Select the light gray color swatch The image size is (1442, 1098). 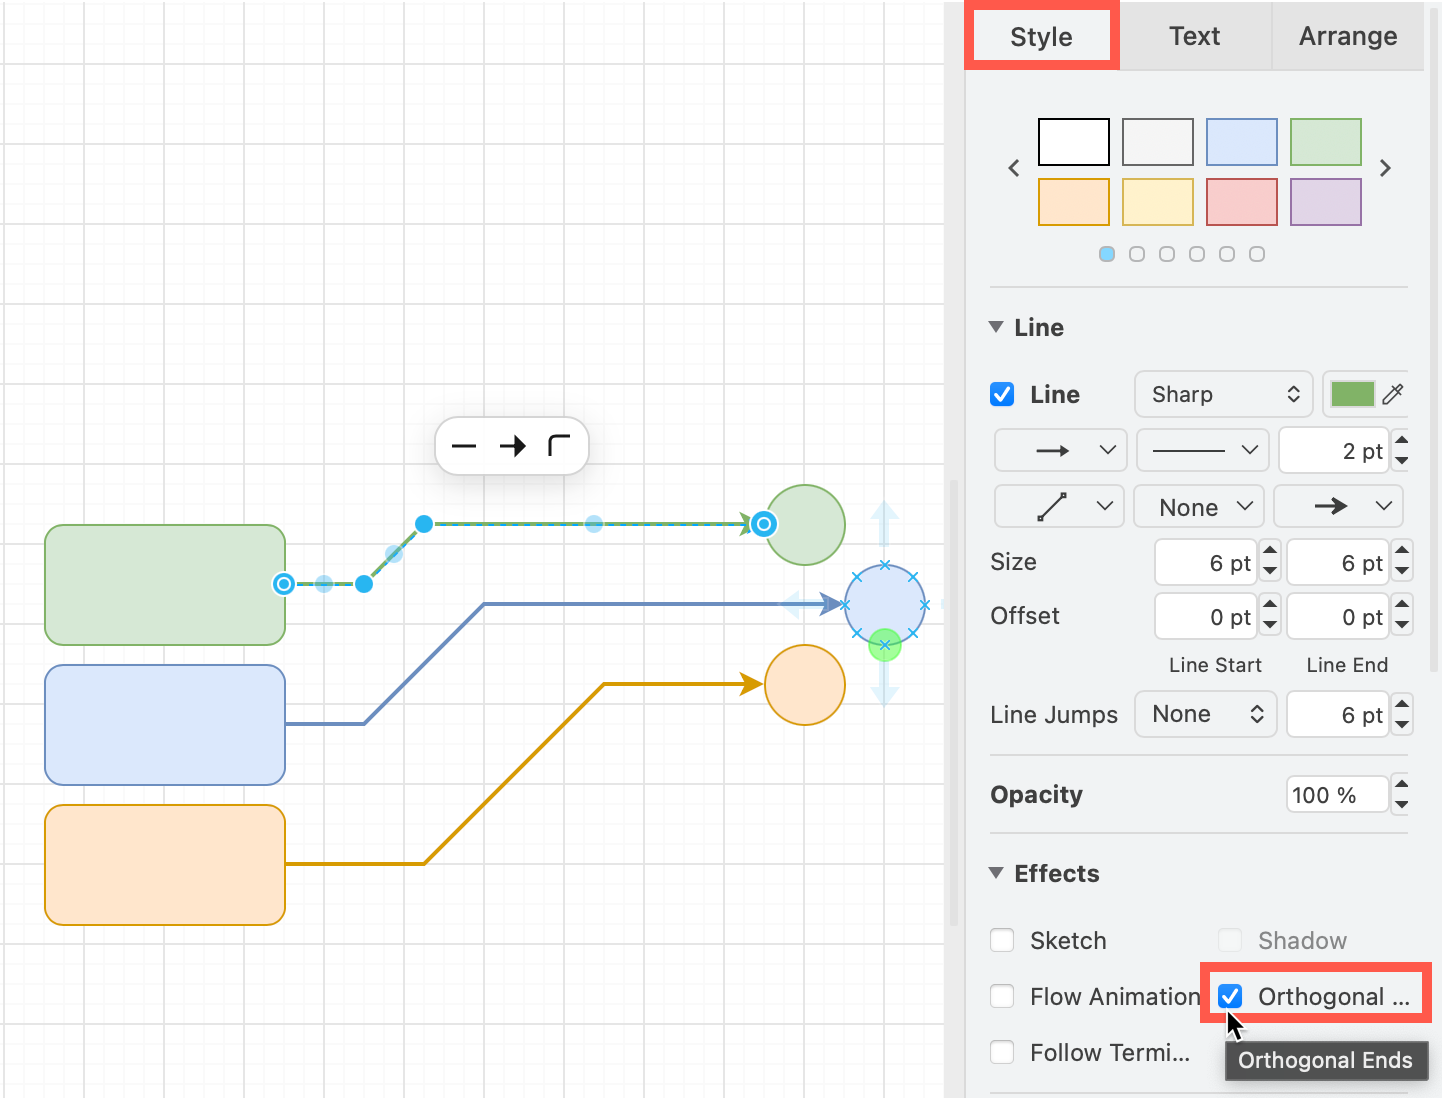[1158, 142]
